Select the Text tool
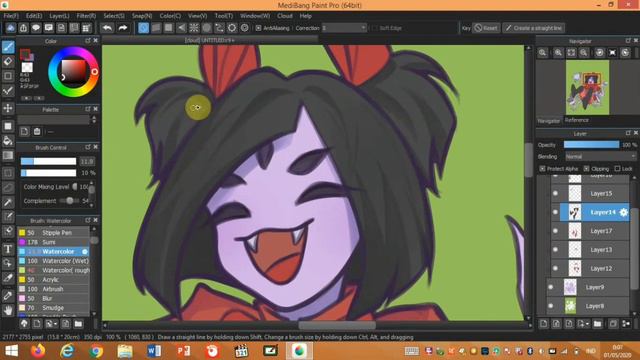The image size is (640, 360). 8,249
